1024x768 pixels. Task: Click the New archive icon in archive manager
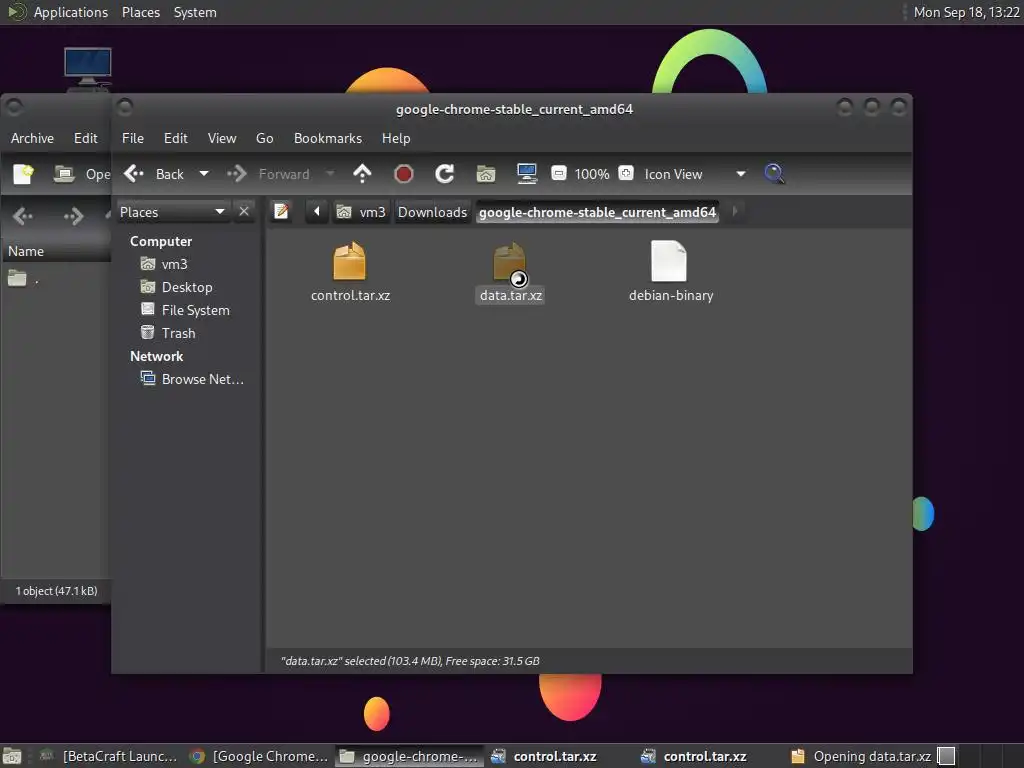(x=24, y=174)
